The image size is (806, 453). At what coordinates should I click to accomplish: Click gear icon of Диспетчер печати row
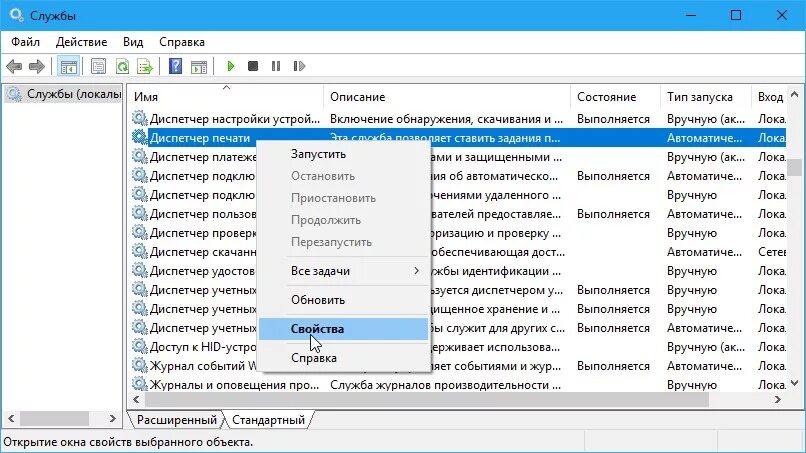[139, 137]
